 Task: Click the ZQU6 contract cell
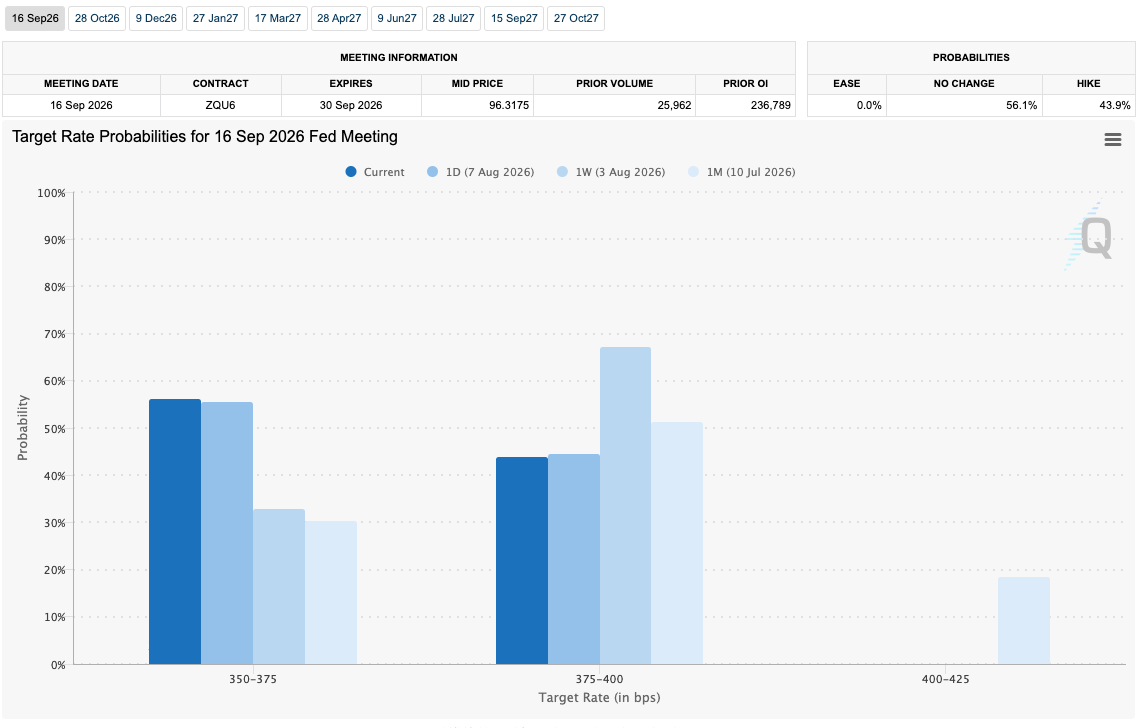pos(220,105)
